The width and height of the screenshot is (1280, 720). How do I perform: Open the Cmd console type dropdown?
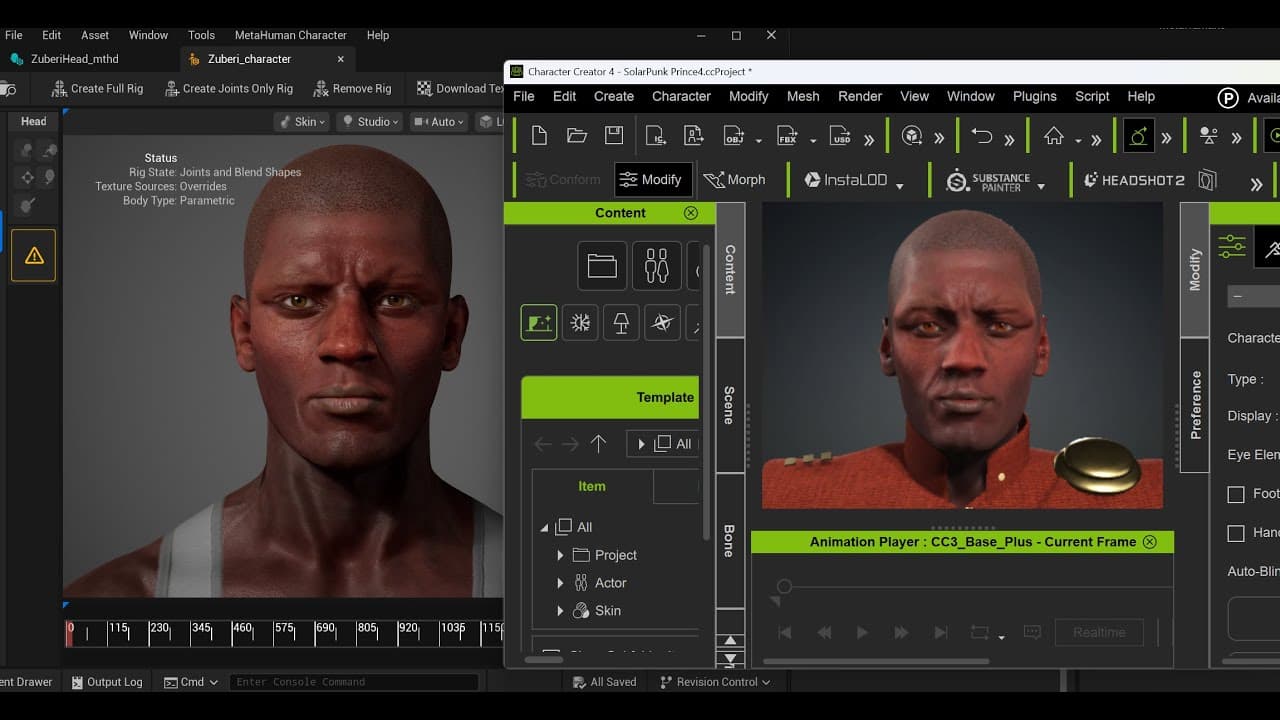point(192,682)
